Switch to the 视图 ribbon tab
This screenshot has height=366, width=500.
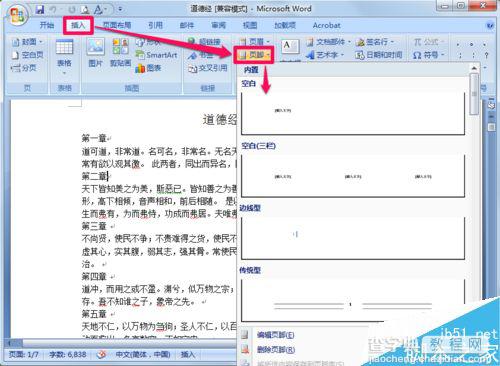[x=250, y=25]
